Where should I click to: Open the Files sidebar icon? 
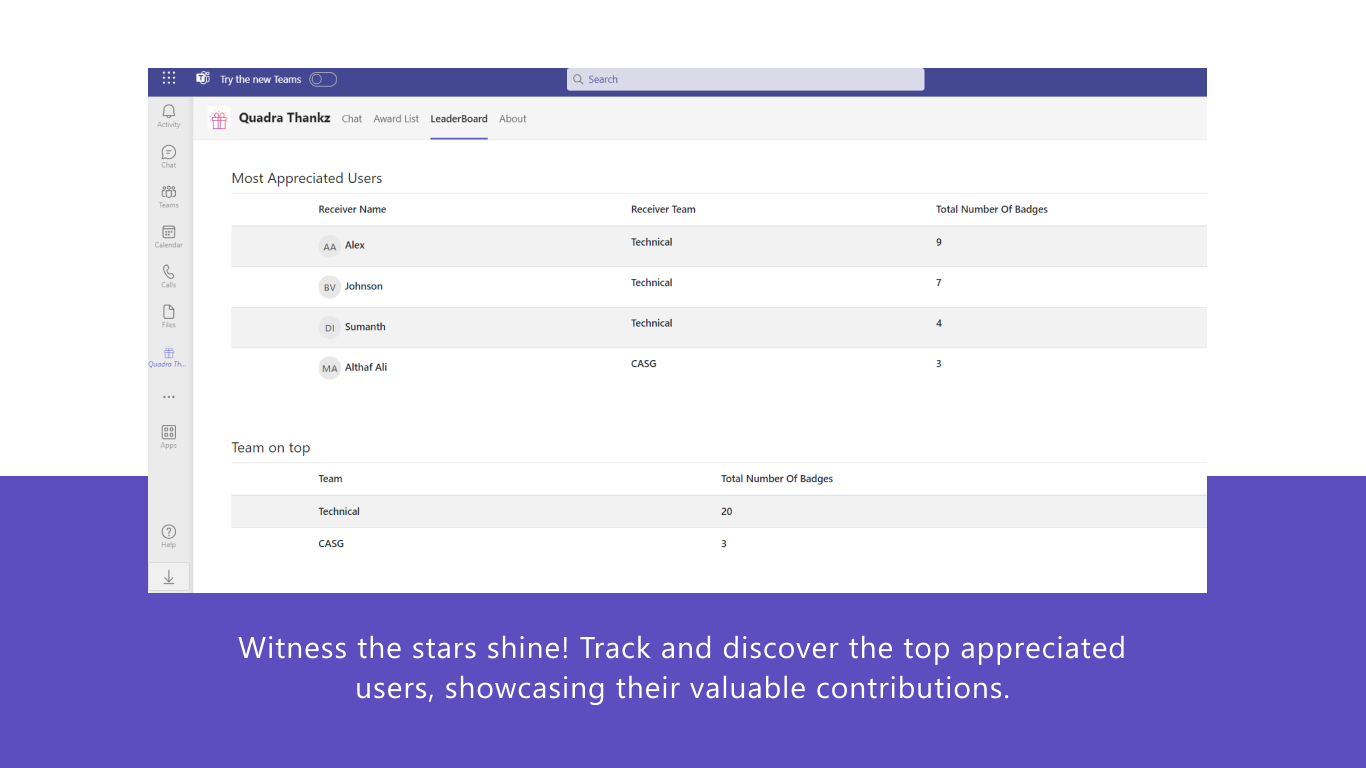click(168, 316)
